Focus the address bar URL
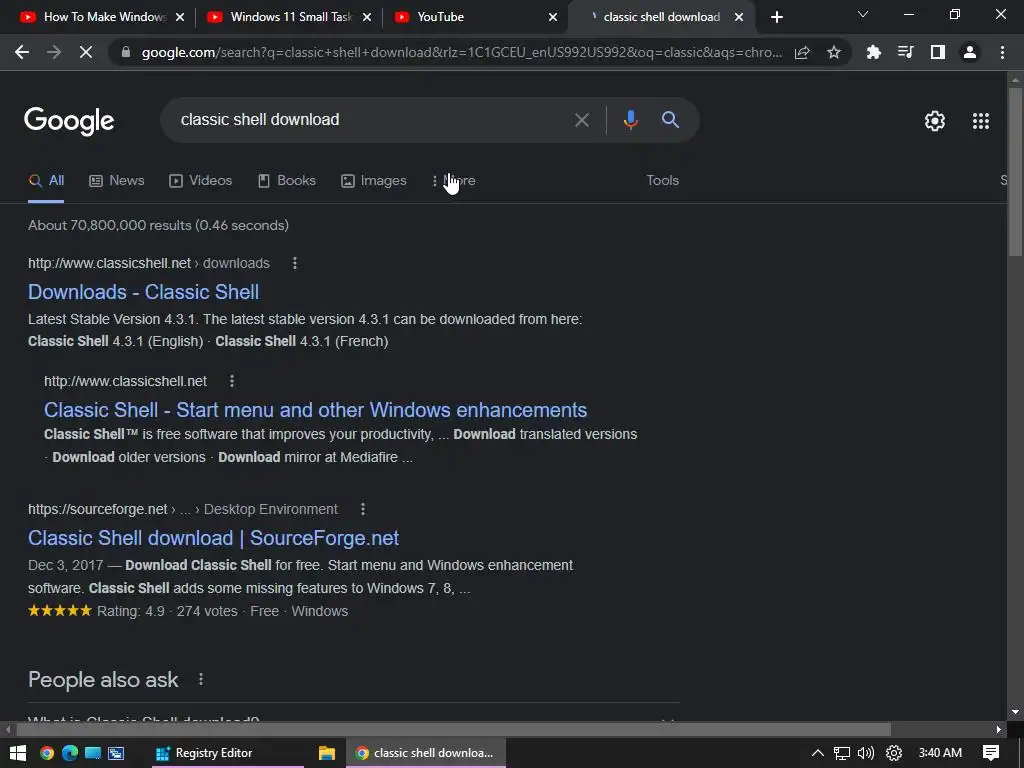 [461, 52]
